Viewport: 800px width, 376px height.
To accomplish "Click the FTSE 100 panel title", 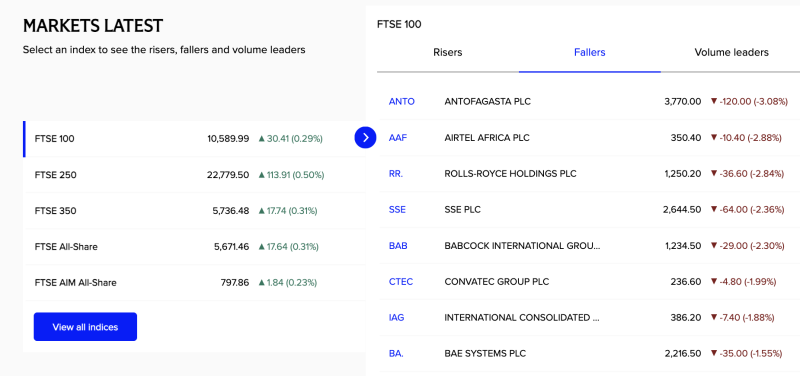I will 399,24.
